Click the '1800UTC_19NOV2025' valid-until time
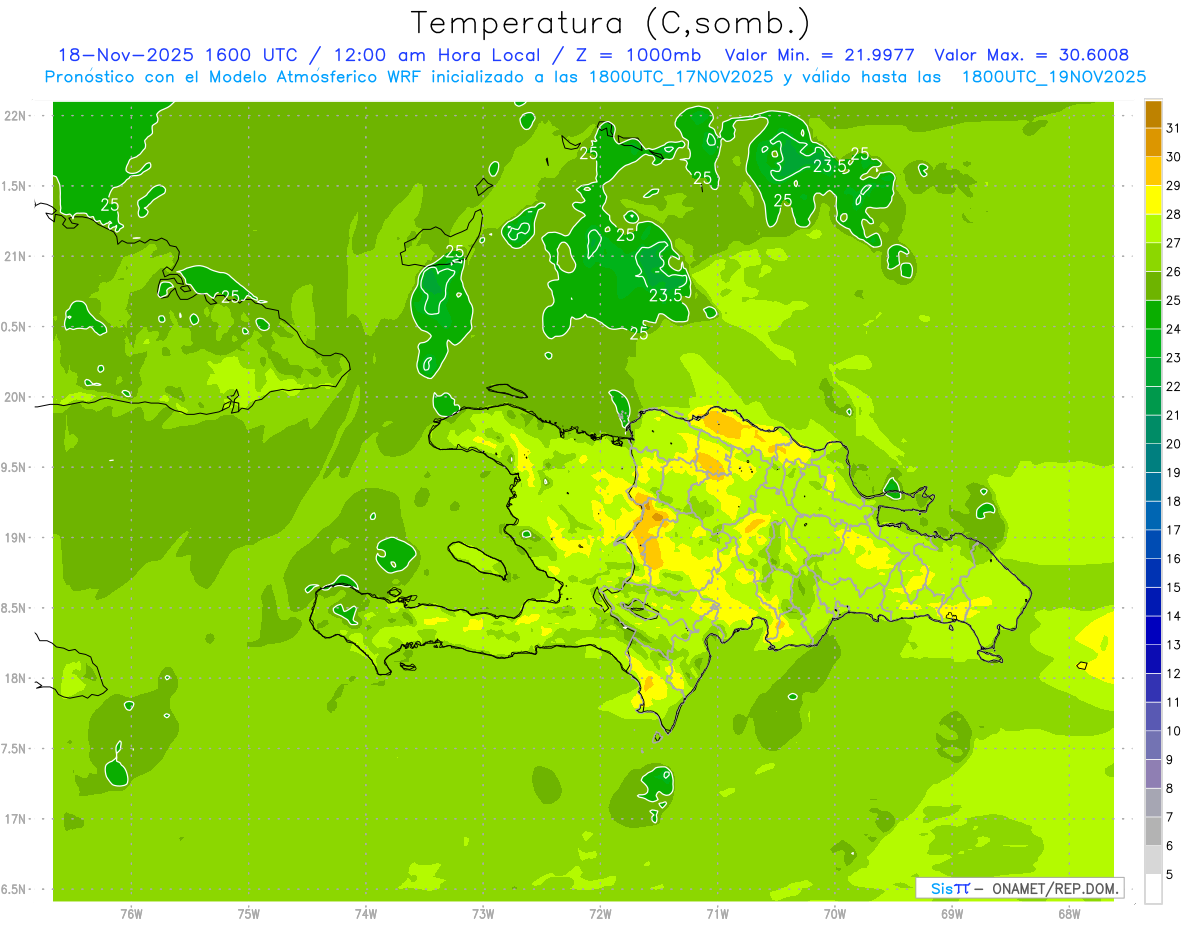 (1053, 77)
